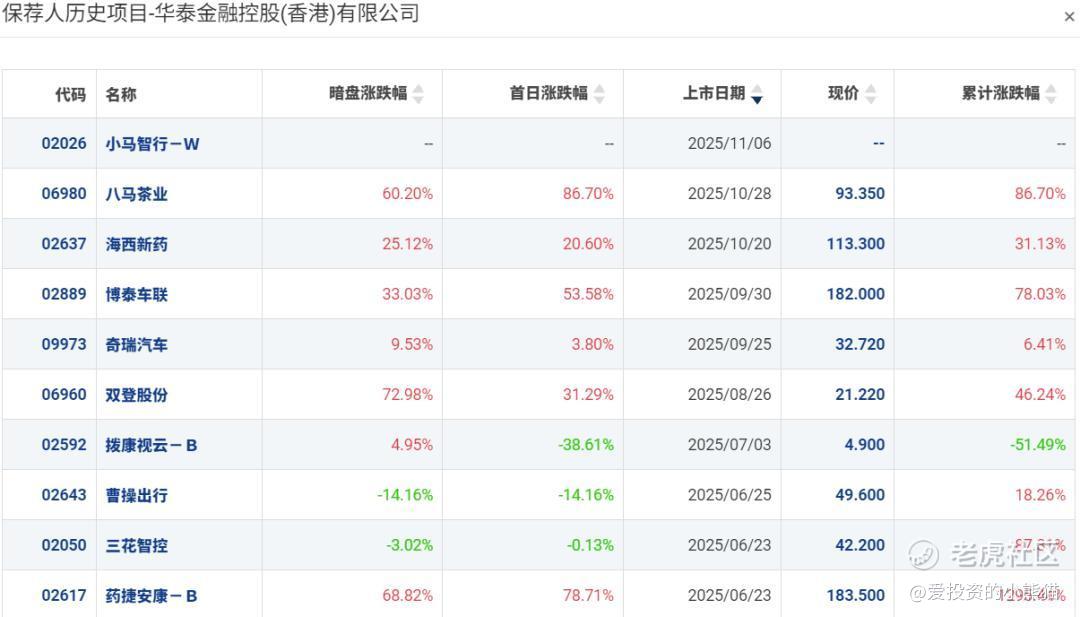Click dark-pool change 68.82%
Viewport: 1080px width, 617px height.
click(x=408, y=596)
